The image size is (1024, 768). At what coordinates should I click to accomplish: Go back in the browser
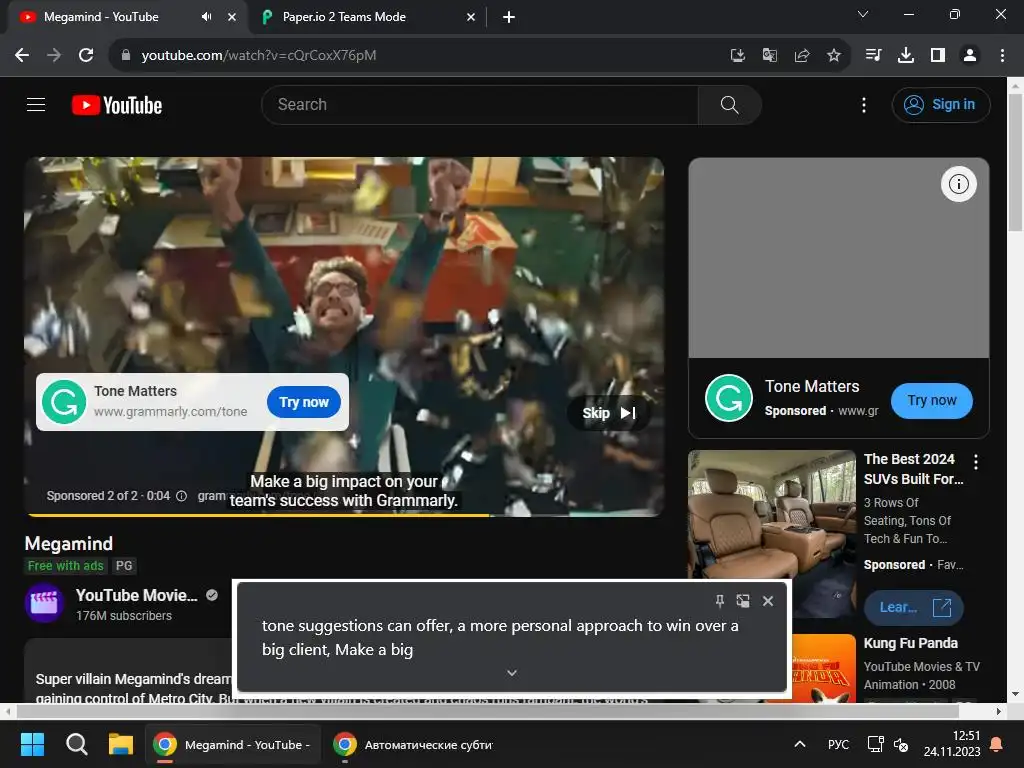coord(22,55)
